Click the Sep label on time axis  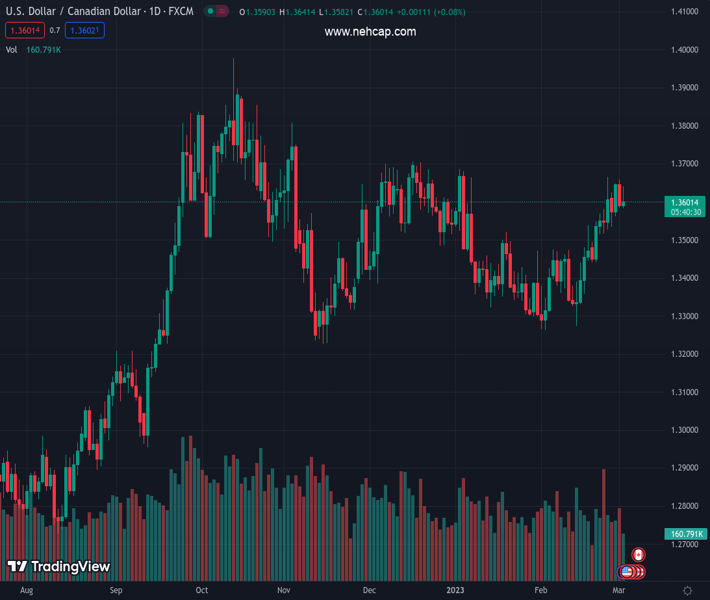(116, 591)
